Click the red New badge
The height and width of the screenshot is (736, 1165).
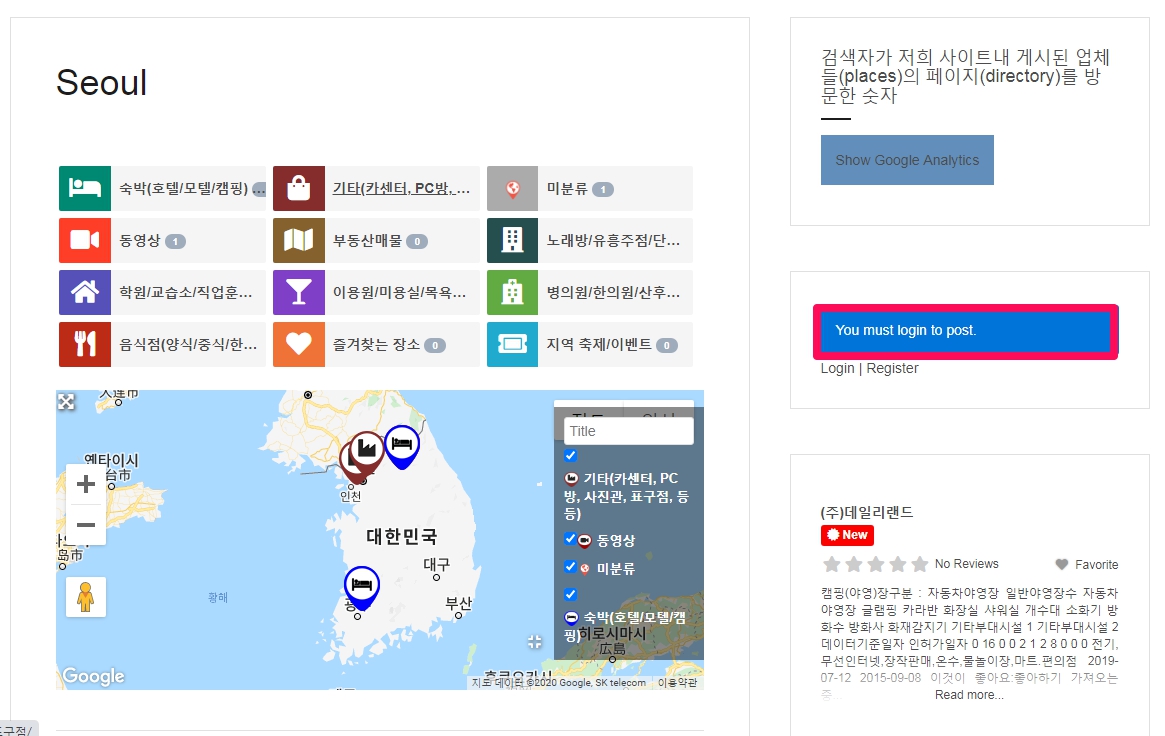(x=847, y=535)
